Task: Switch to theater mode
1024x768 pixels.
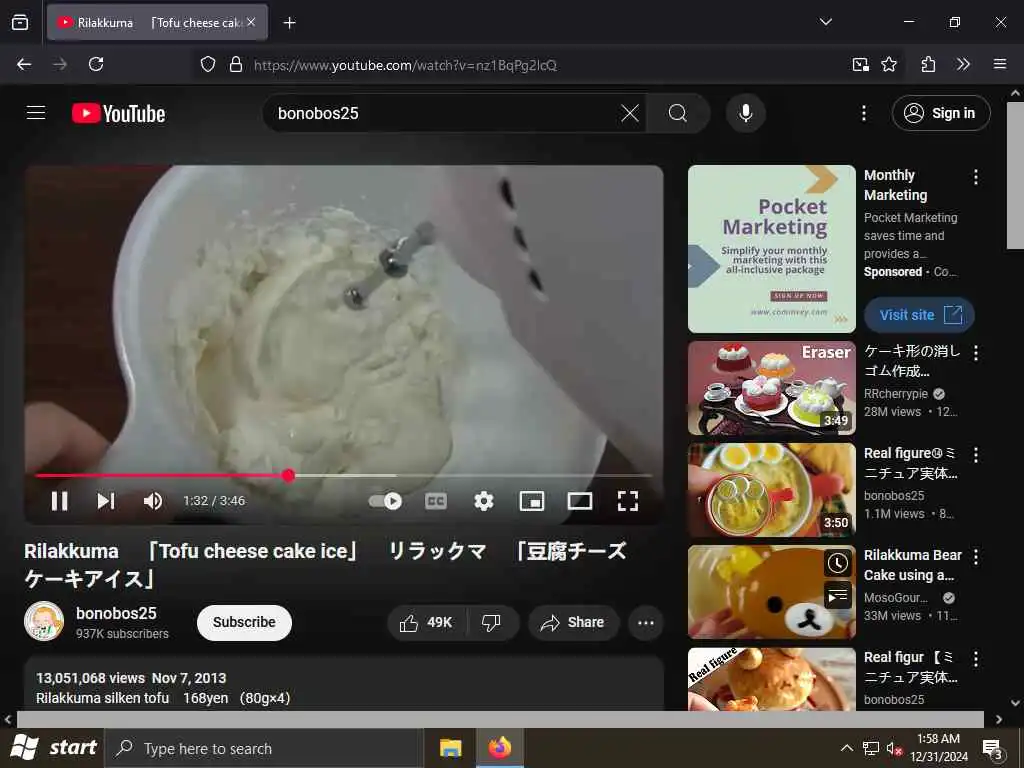Action: 579,501
